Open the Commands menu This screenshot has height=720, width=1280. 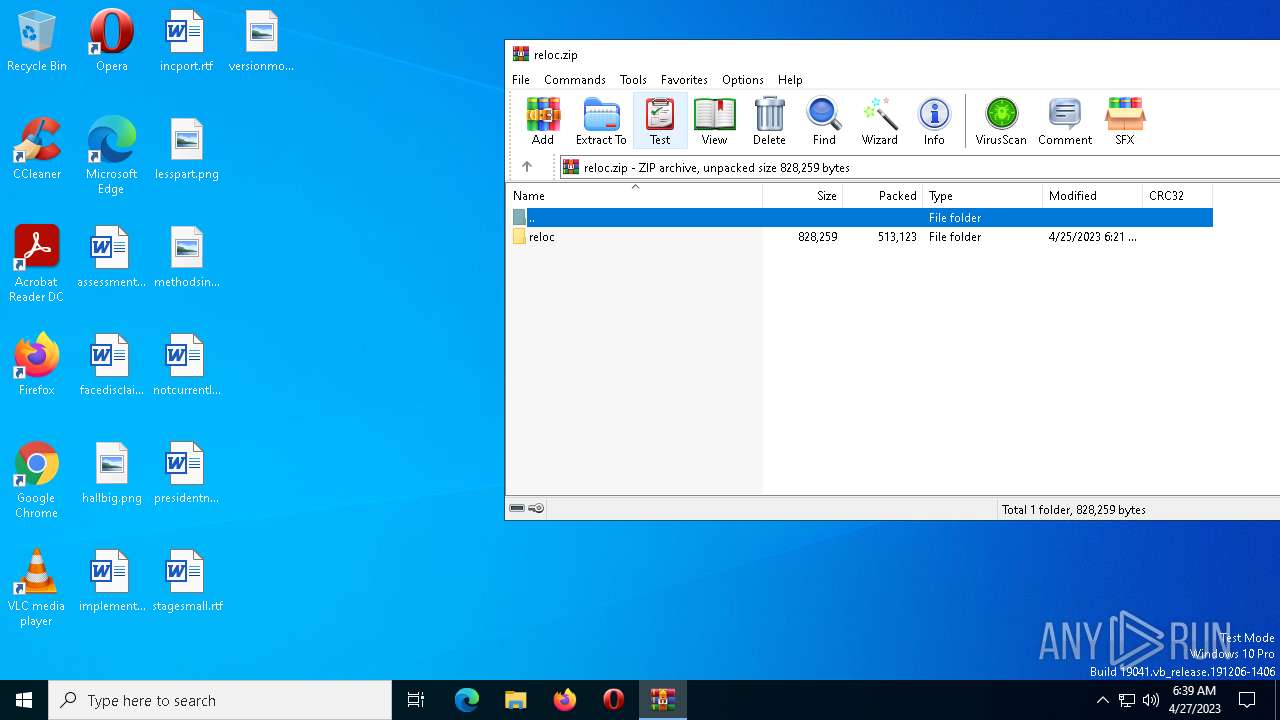pos(575,79)
